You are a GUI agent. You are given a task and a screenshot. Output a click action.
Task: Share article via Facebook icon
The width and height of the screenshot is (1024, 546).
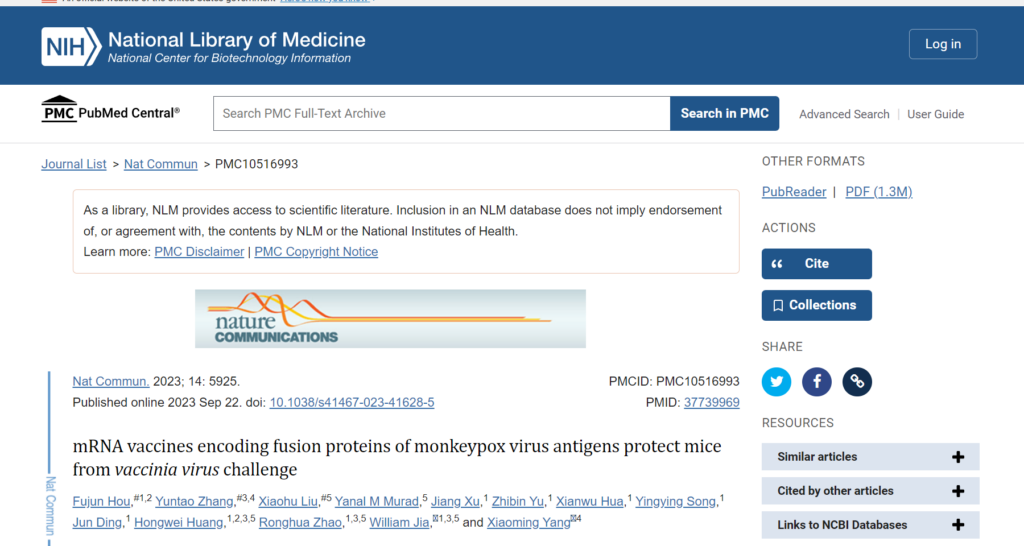816,381
